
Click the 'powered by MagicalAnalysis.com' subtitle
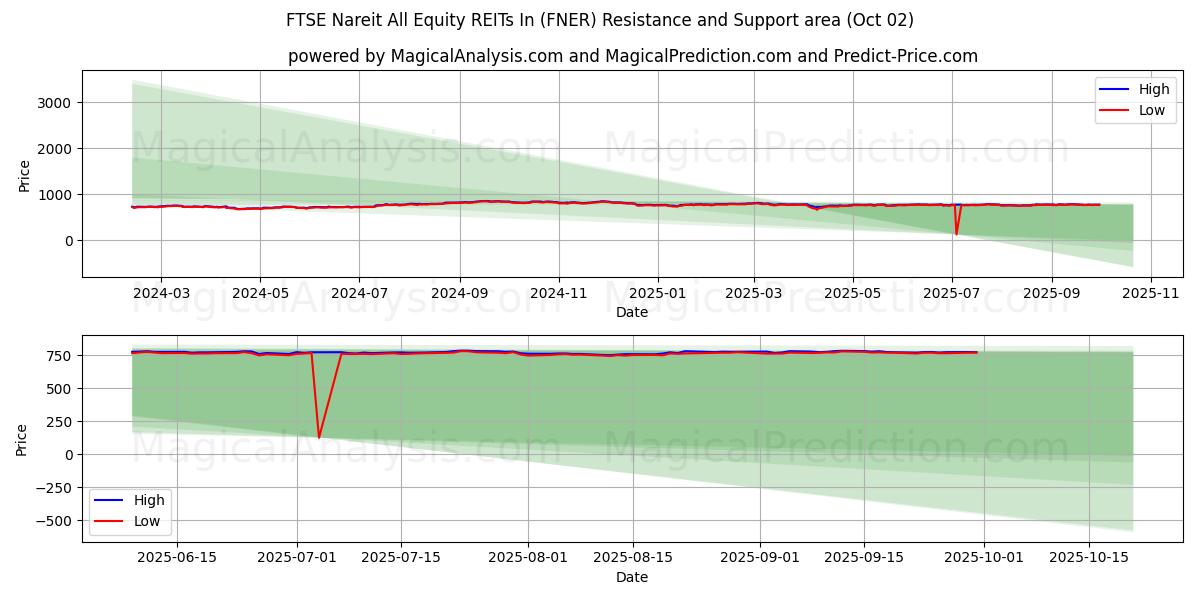click(x=632, y=56)
